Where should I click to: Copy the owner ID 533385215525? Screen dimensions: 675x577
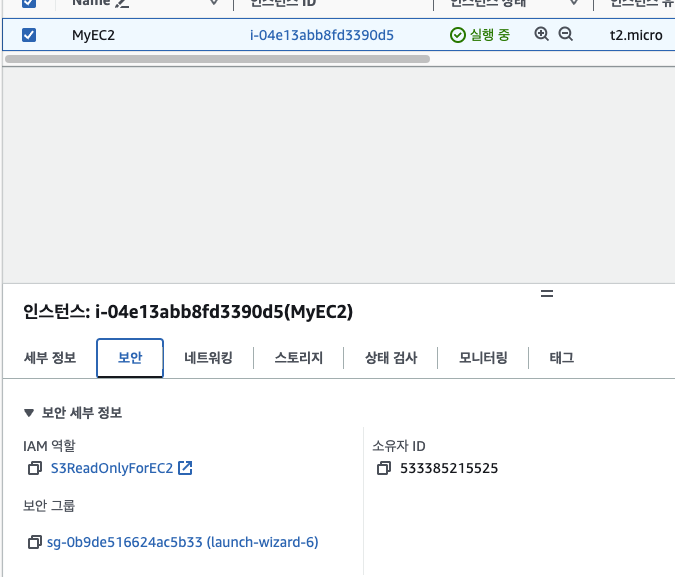(x=384, y=468)
